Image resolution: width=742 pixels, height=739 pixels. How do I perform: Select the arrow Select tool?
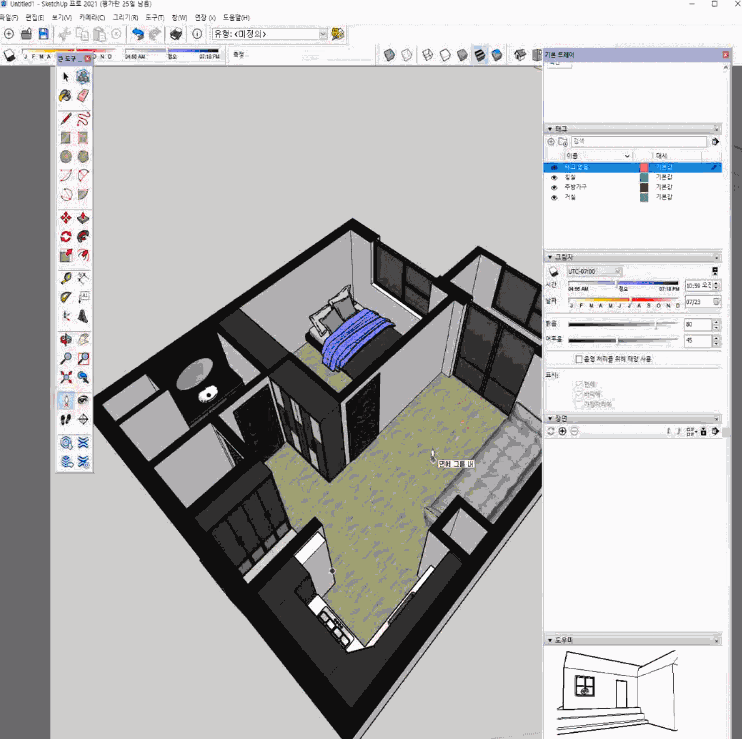click(x=66, y=77)
